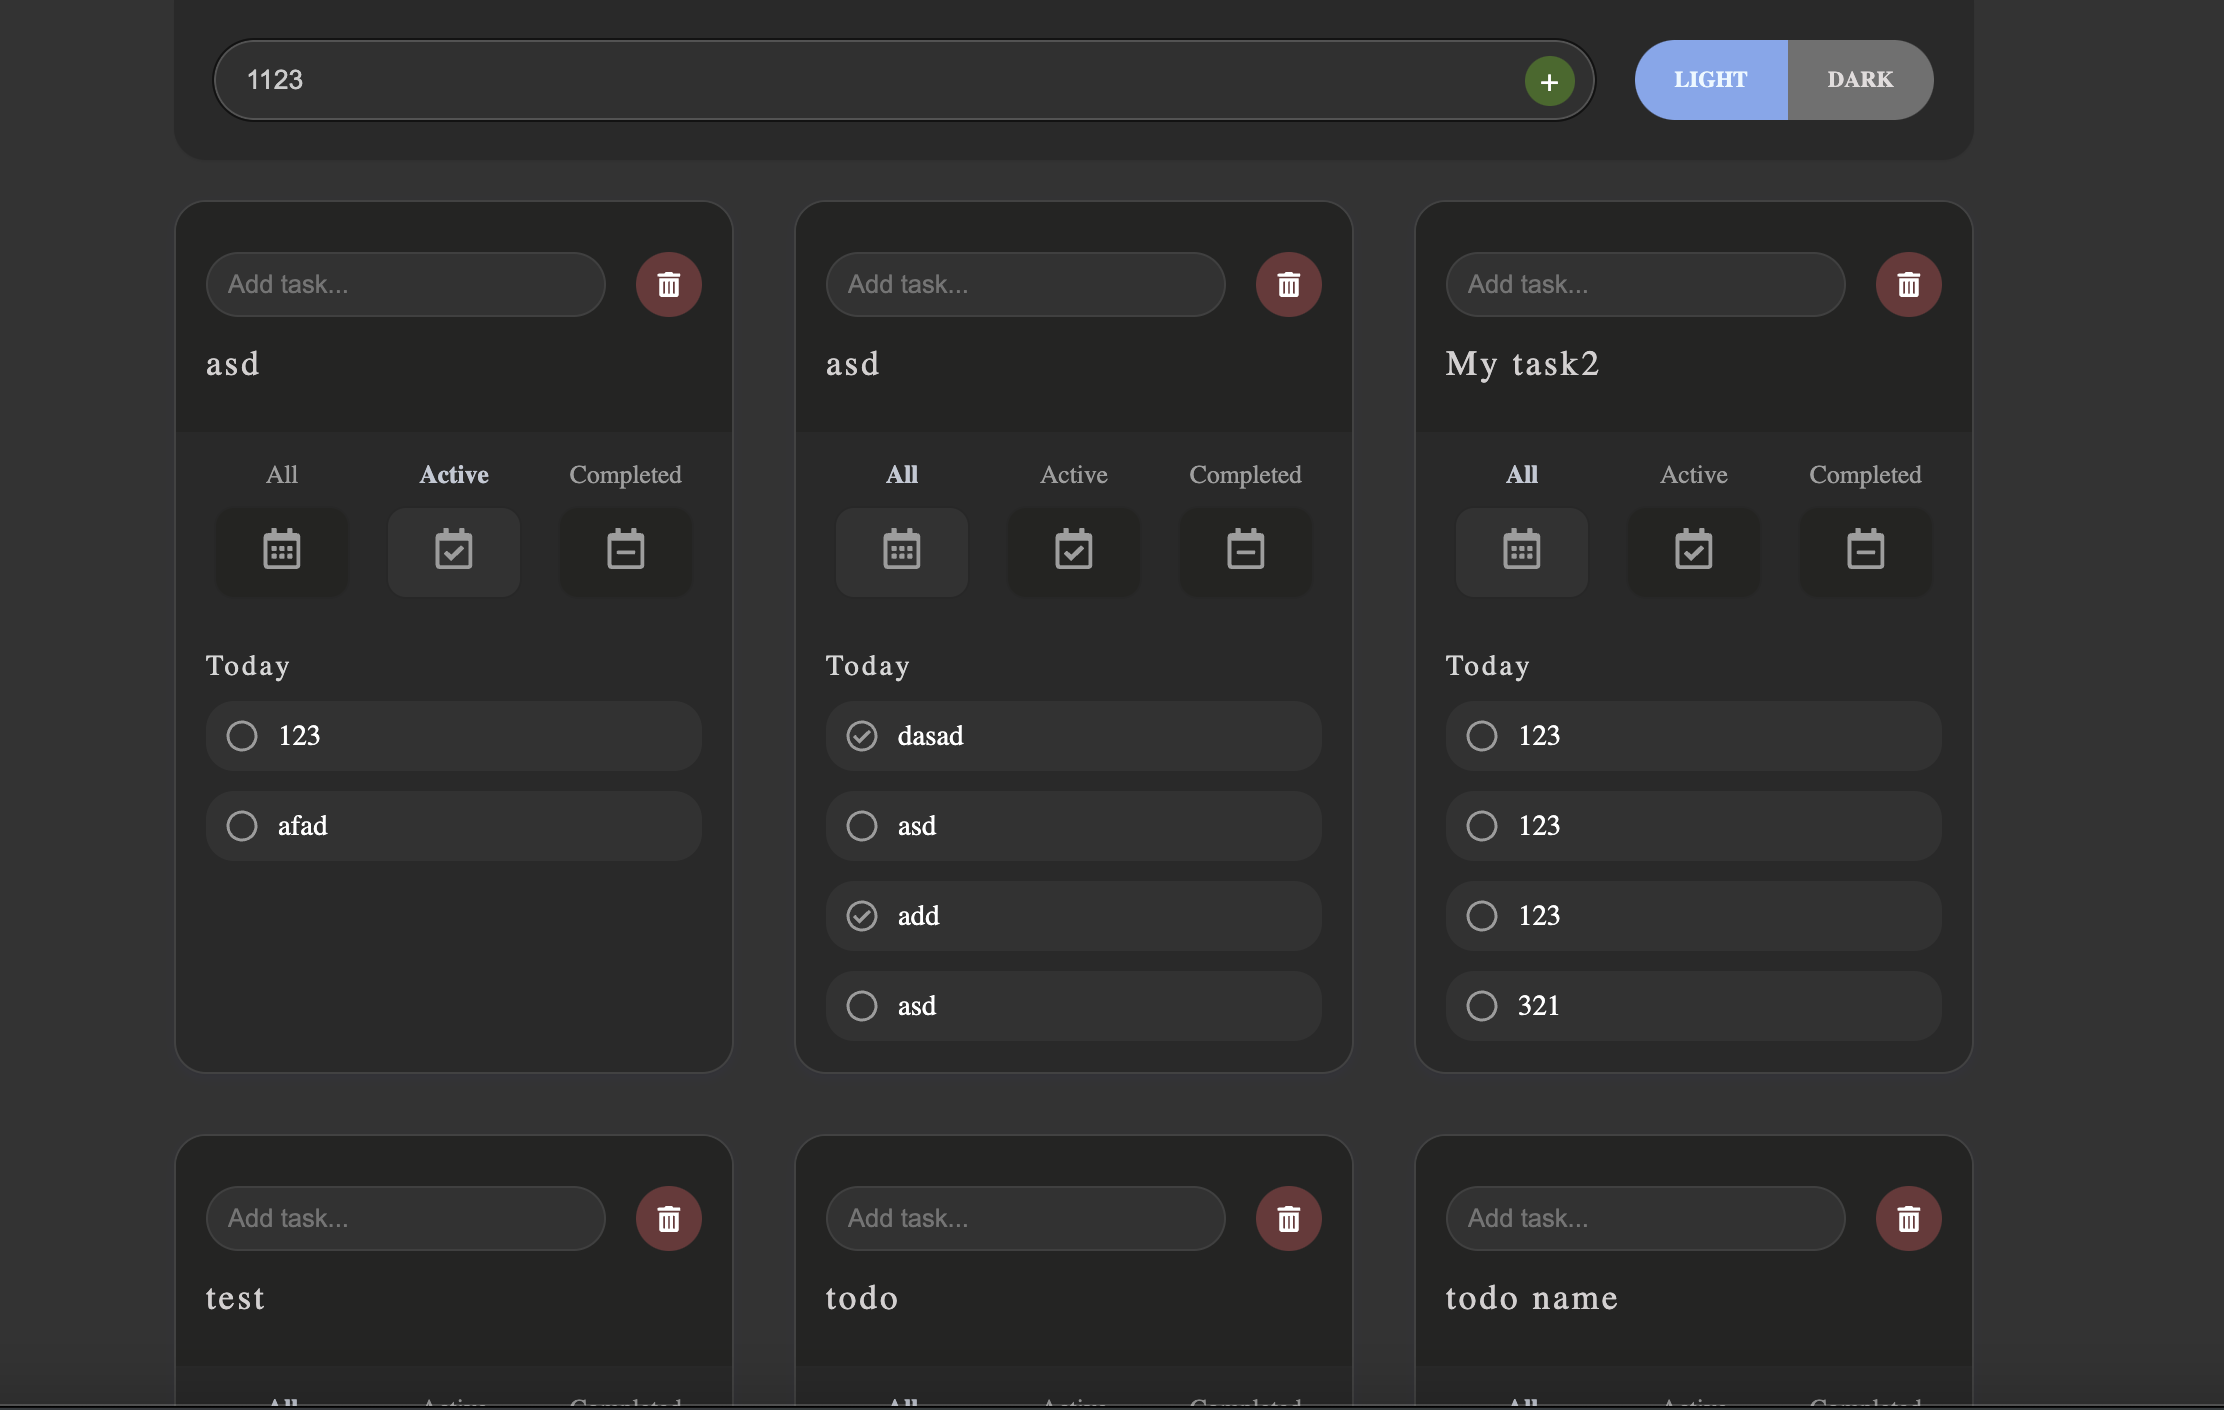2224x1410 pixels.
Task: Check the 321 task circle
Action: [x=1481, y=1006]
